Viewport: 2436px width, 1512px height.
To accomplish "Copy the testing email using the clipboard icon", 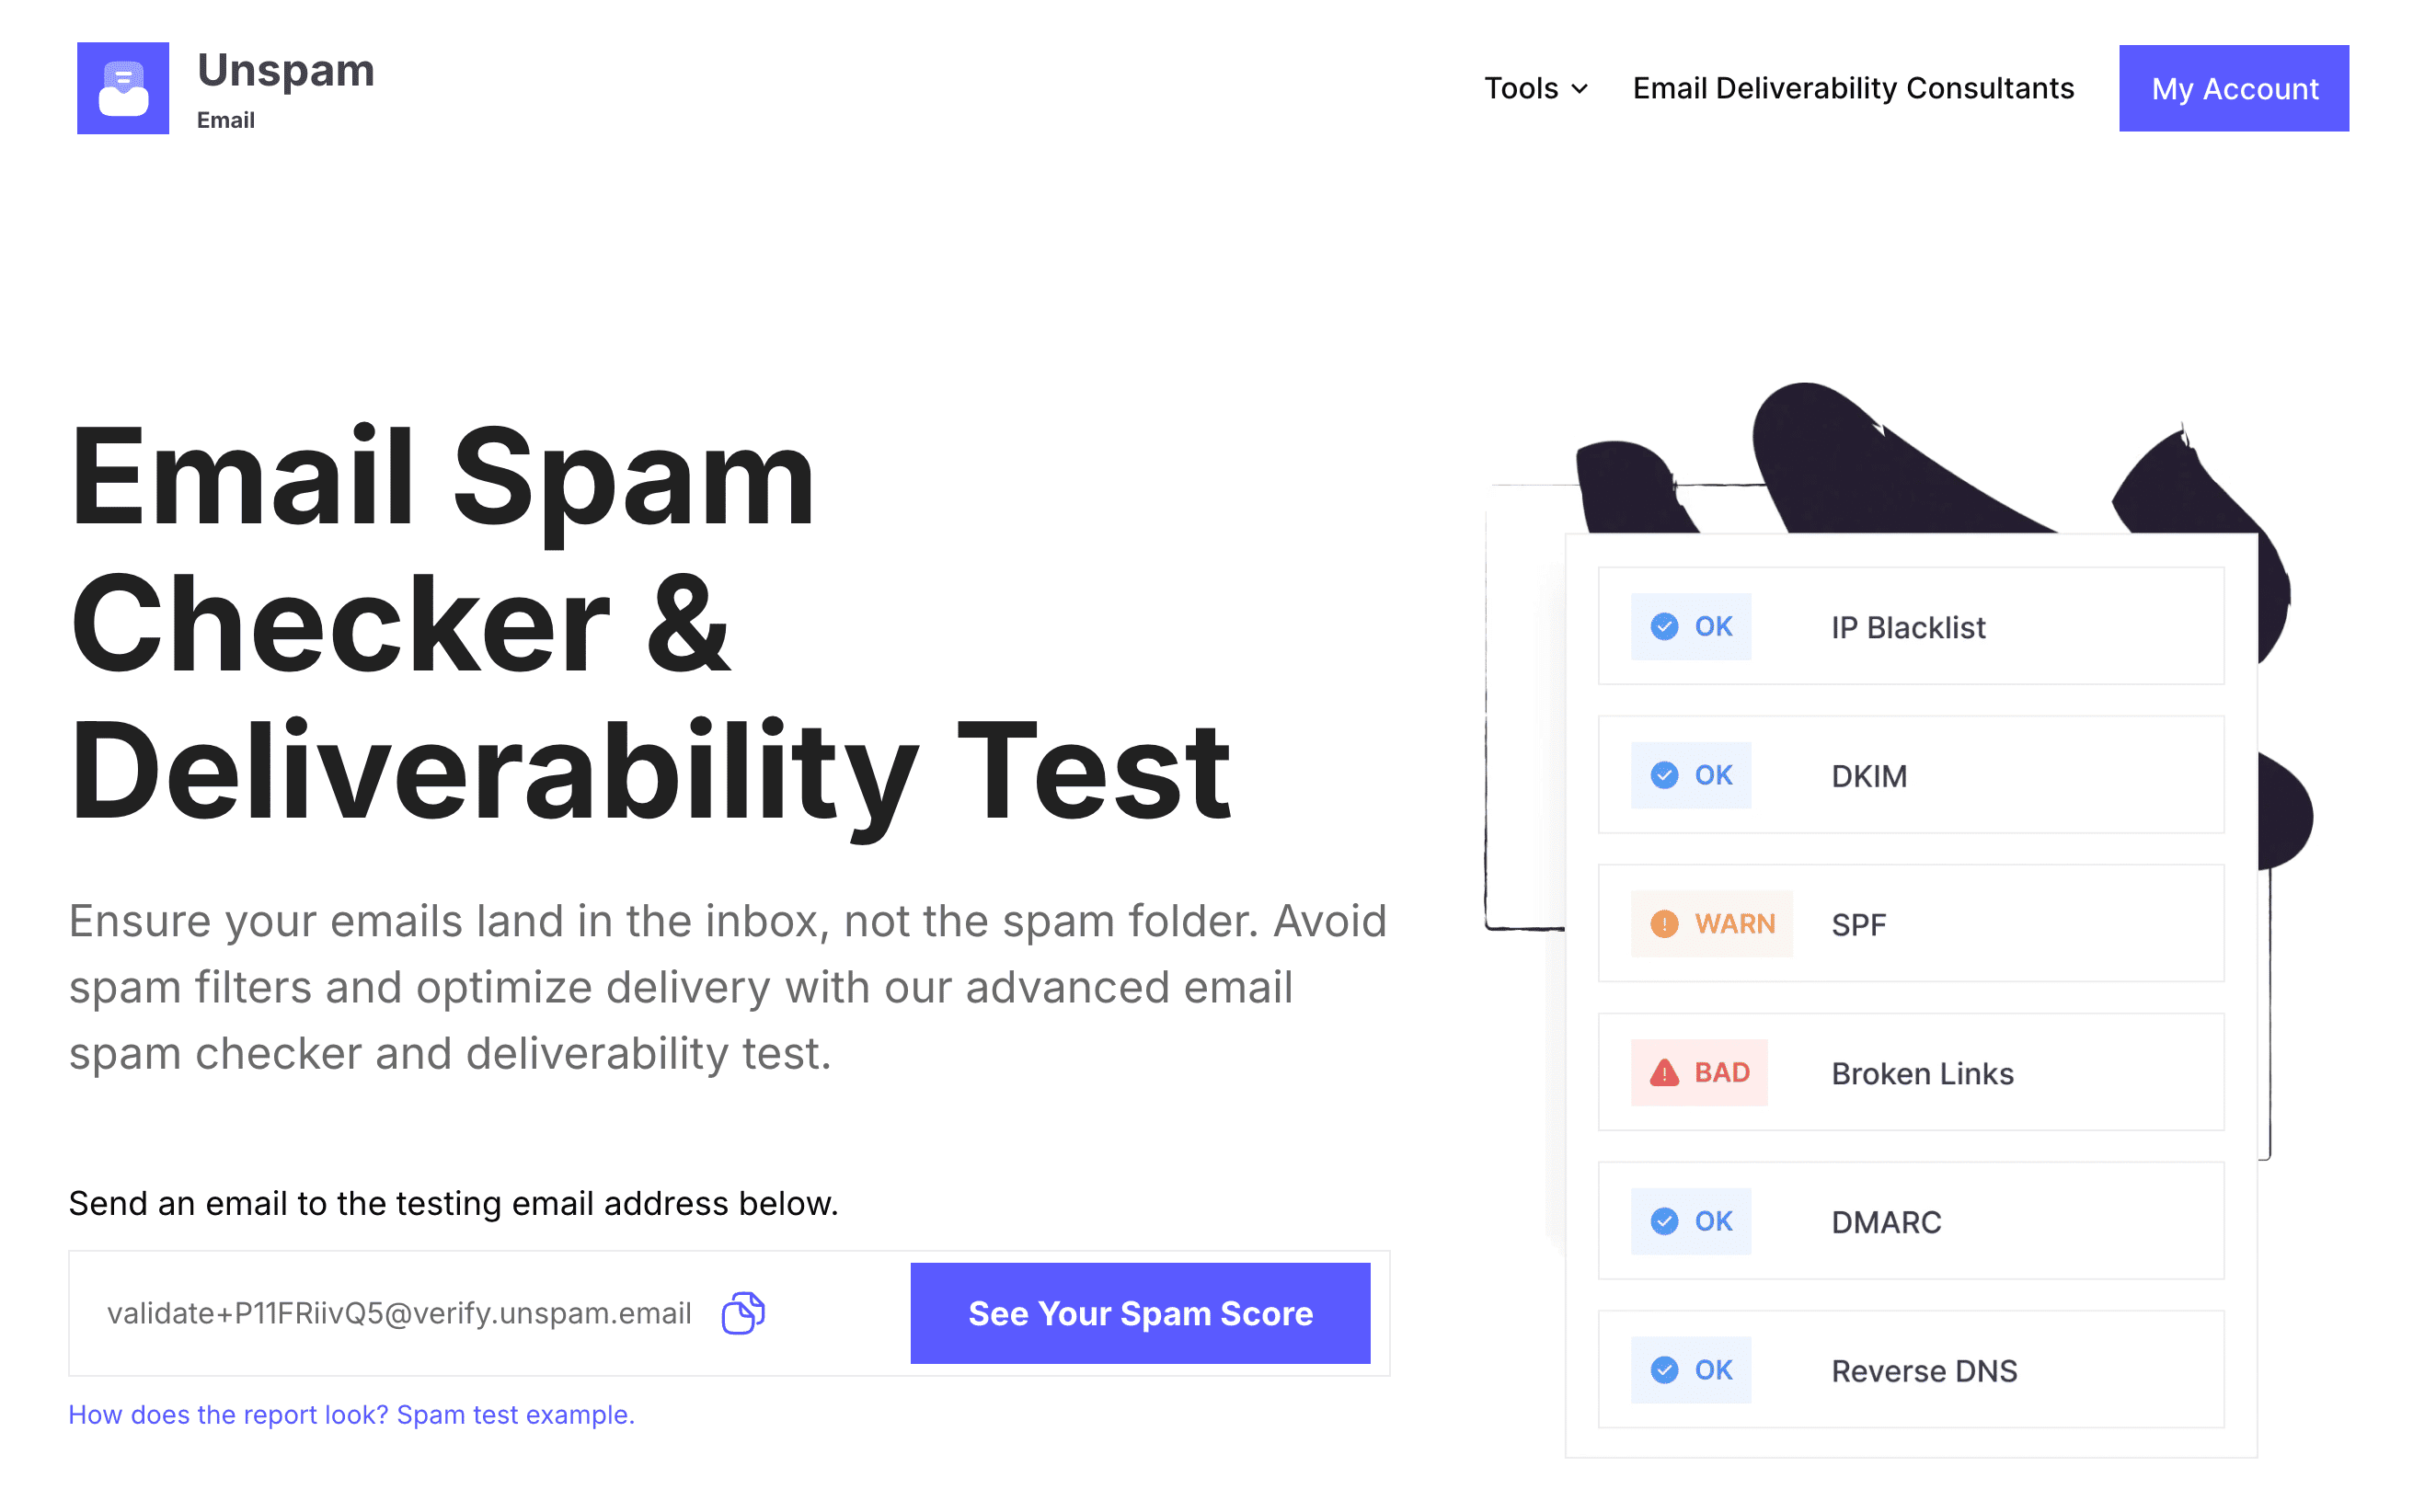I will pos(742,1313).
